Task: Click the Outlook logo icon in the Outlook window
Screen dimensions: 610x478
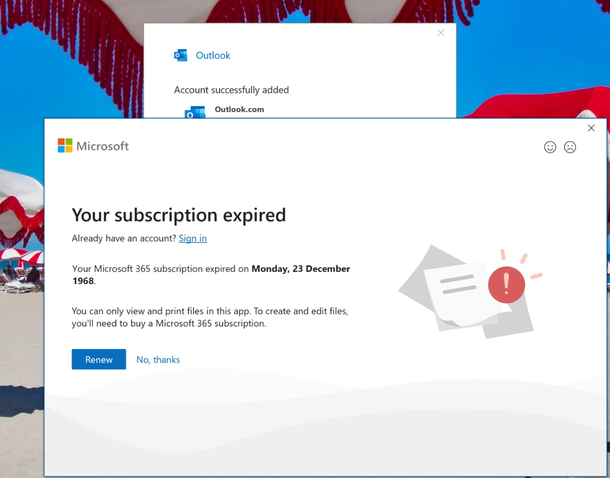Action: 181,55
